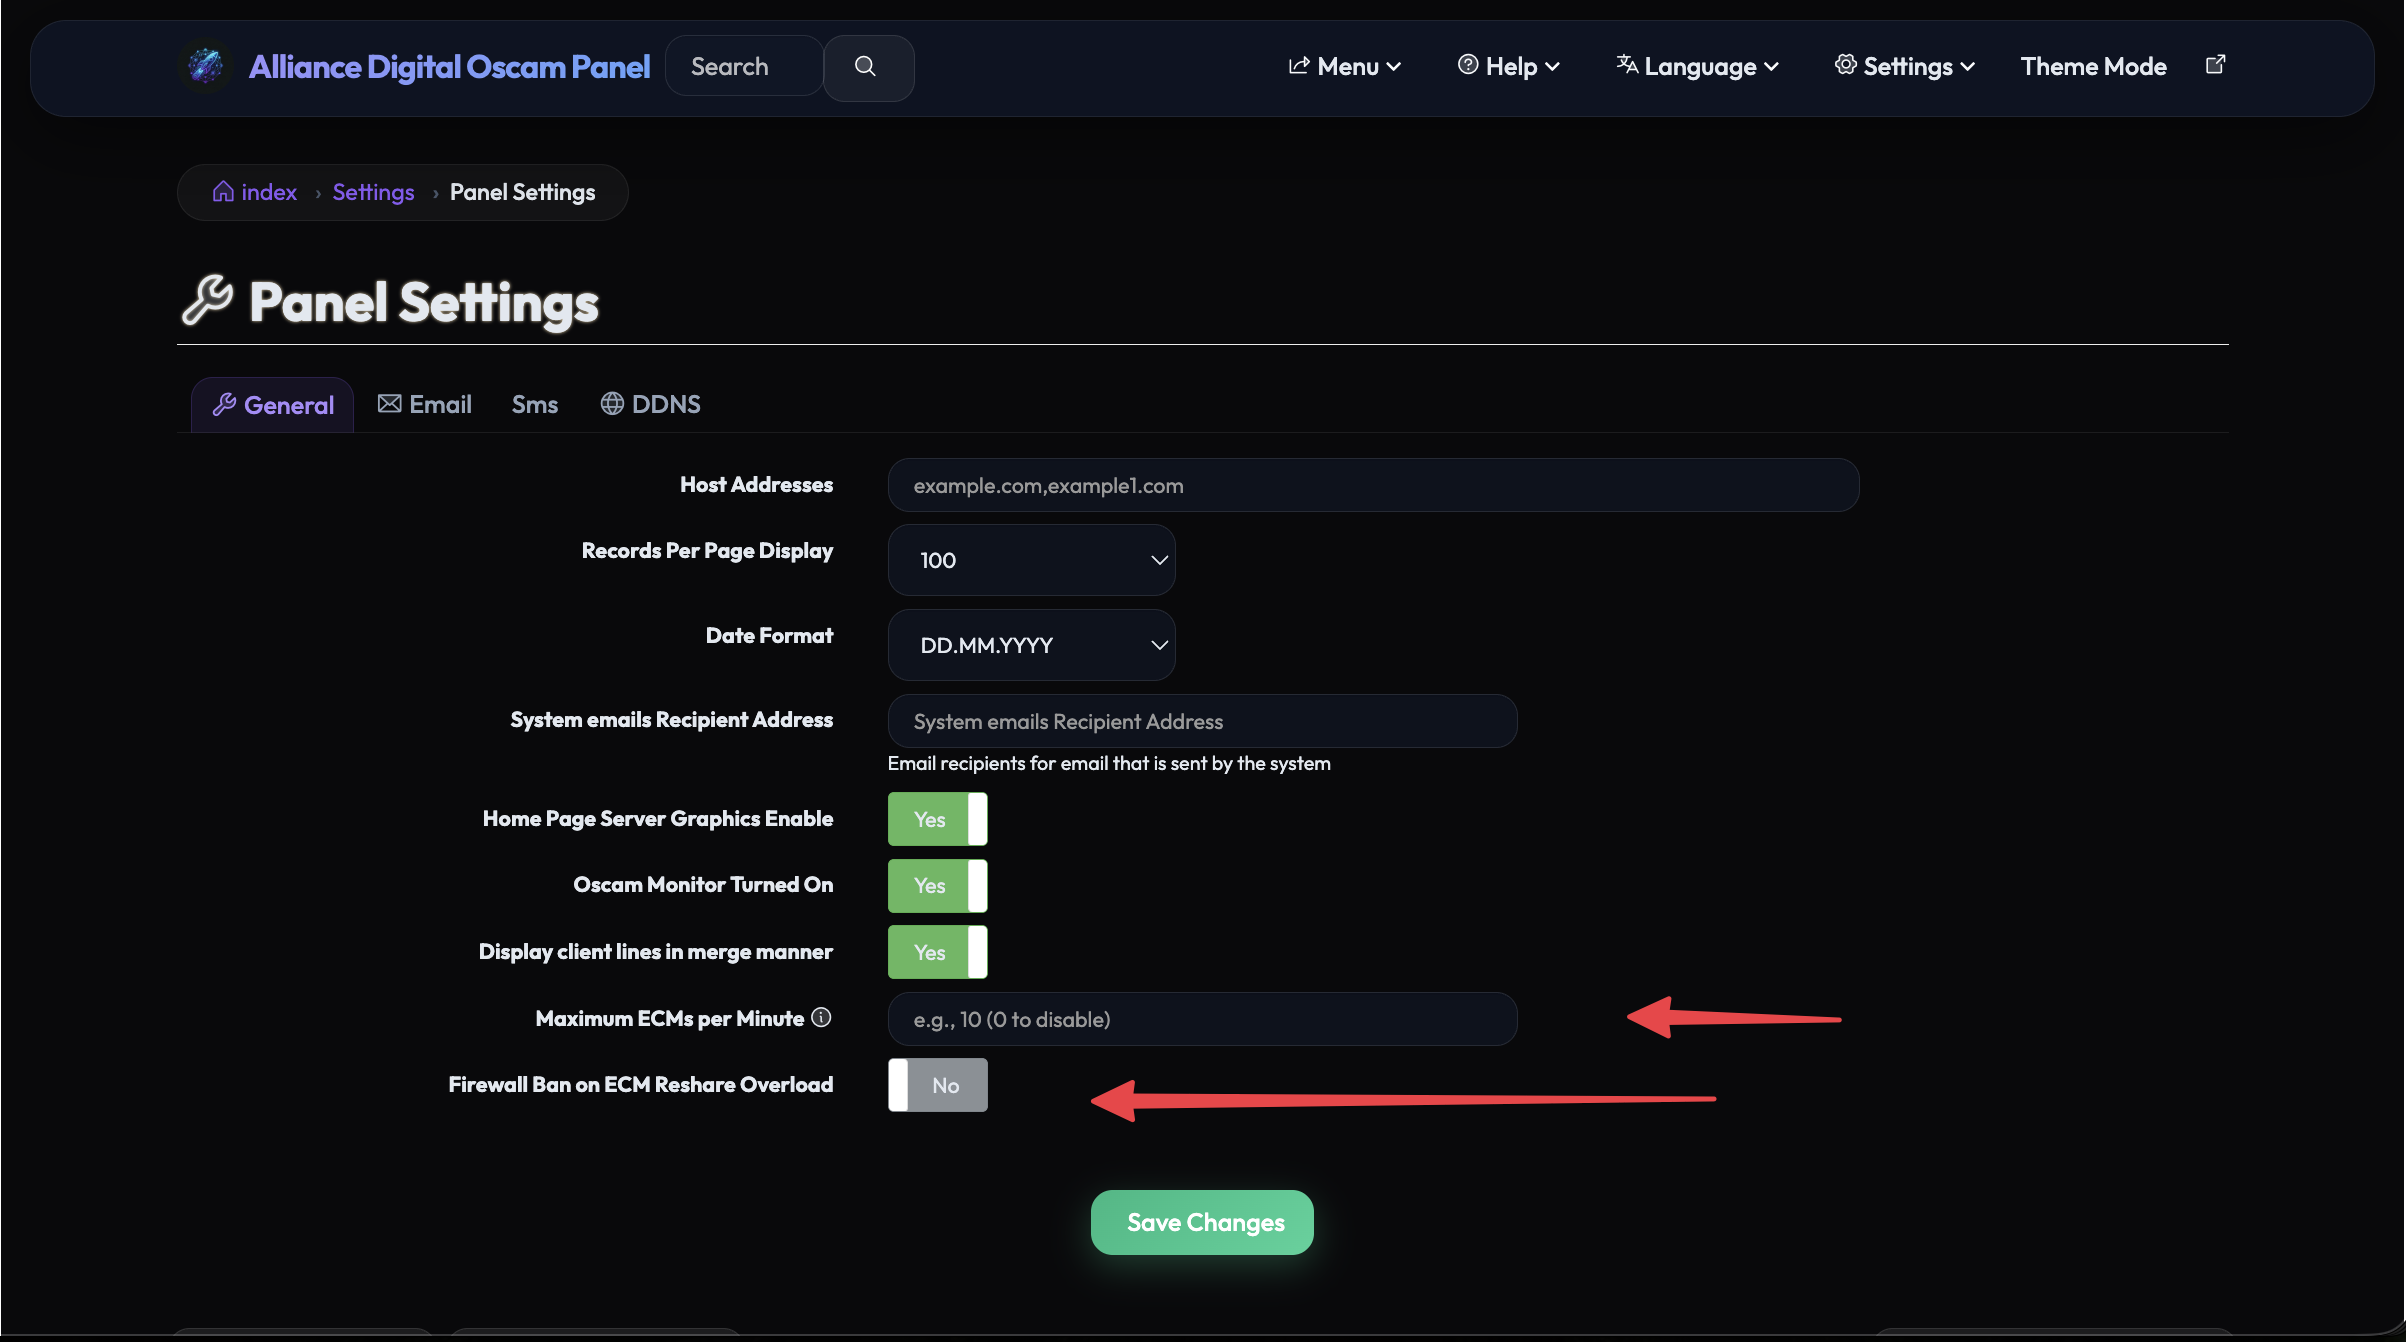Click the Host Addresses input field
This screenshot has width=2406, height=1342.
point(1372,485)
